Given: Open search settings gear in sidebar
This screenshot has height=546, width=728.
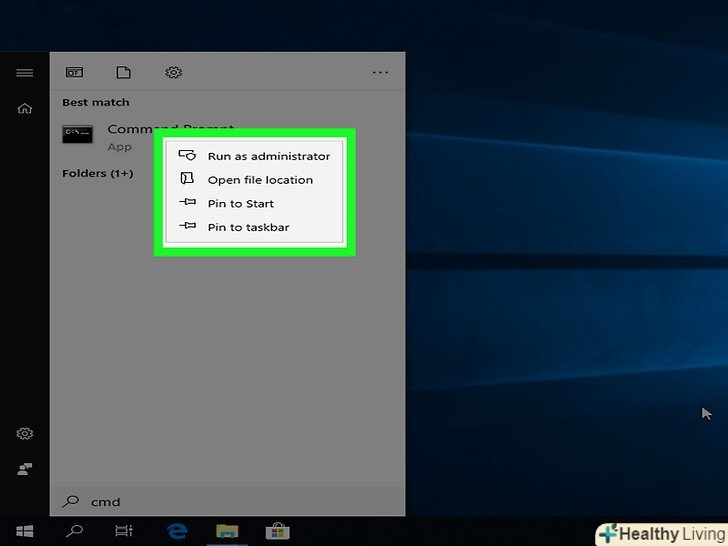Looking at the screenshot, I should pyautogui.click(x=25, y=434).
